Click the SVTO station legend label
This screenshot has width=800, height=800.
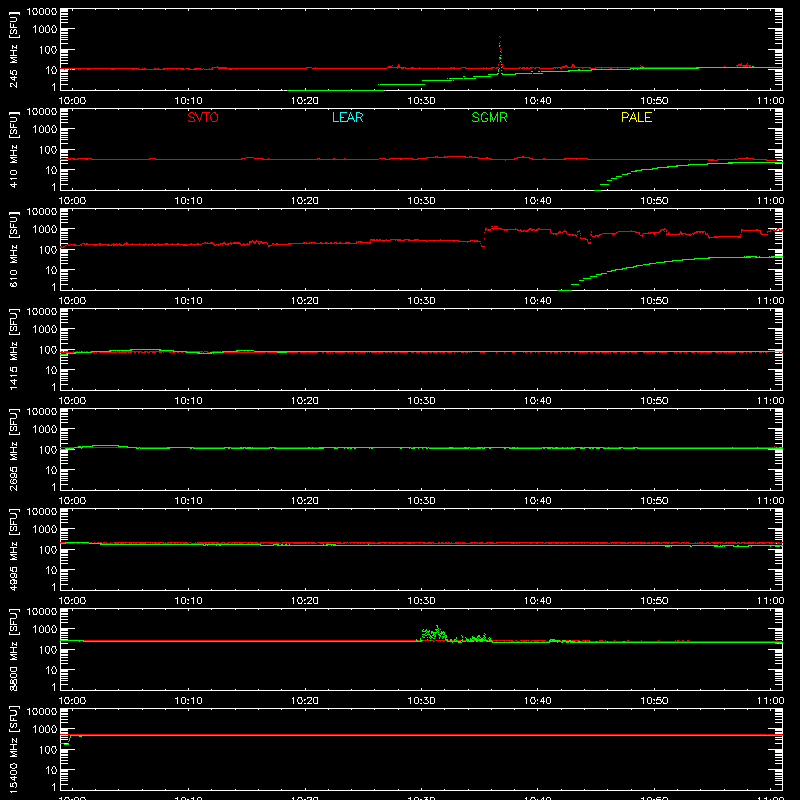coord(203,117)
